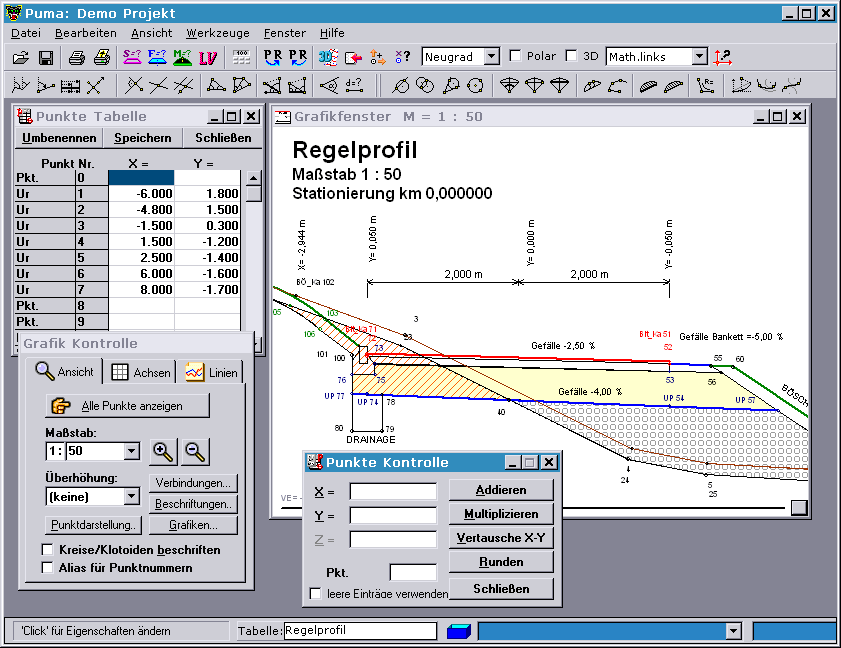
Task: Click the sheet icon with red left arrow
Action: (x=353, y=57)
